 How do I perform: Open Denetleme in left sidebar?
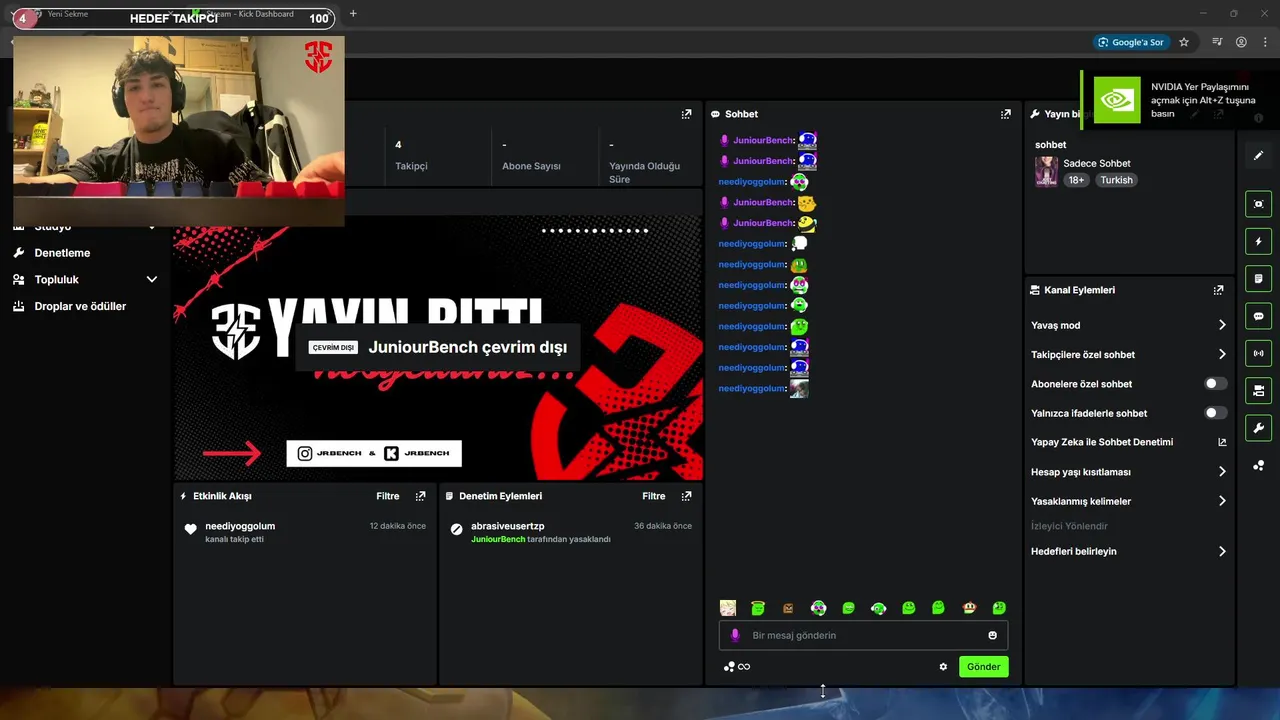click(62, 253)
